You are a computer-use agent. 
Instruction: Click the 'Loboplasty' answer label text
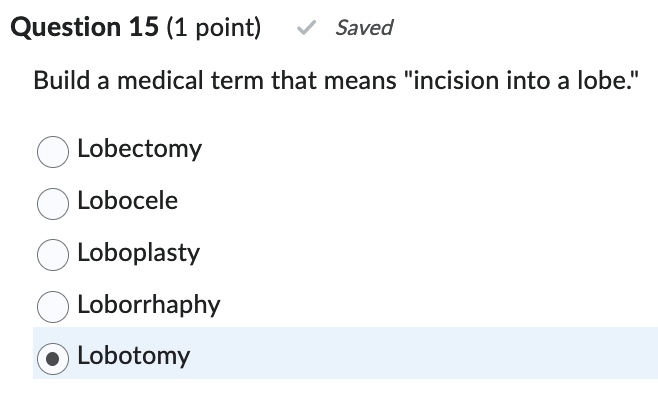point(138,253)
